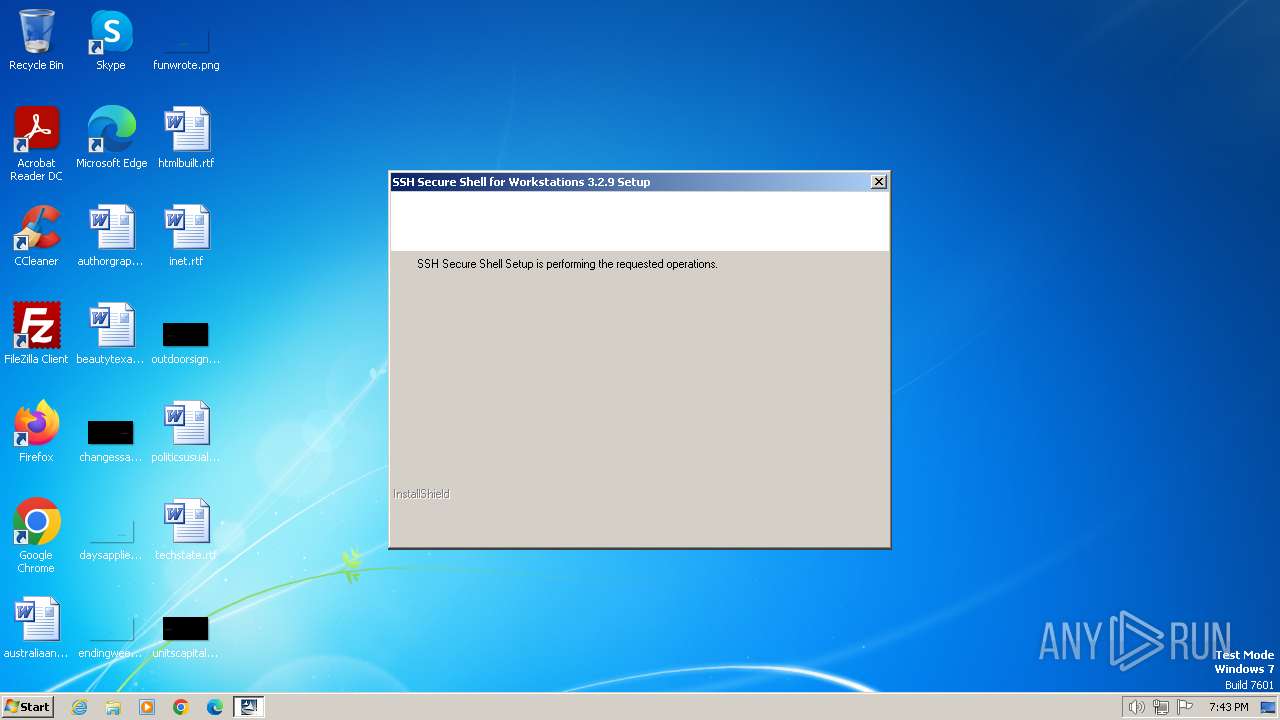Select the politicsusual... document icon

coord(186,433)
